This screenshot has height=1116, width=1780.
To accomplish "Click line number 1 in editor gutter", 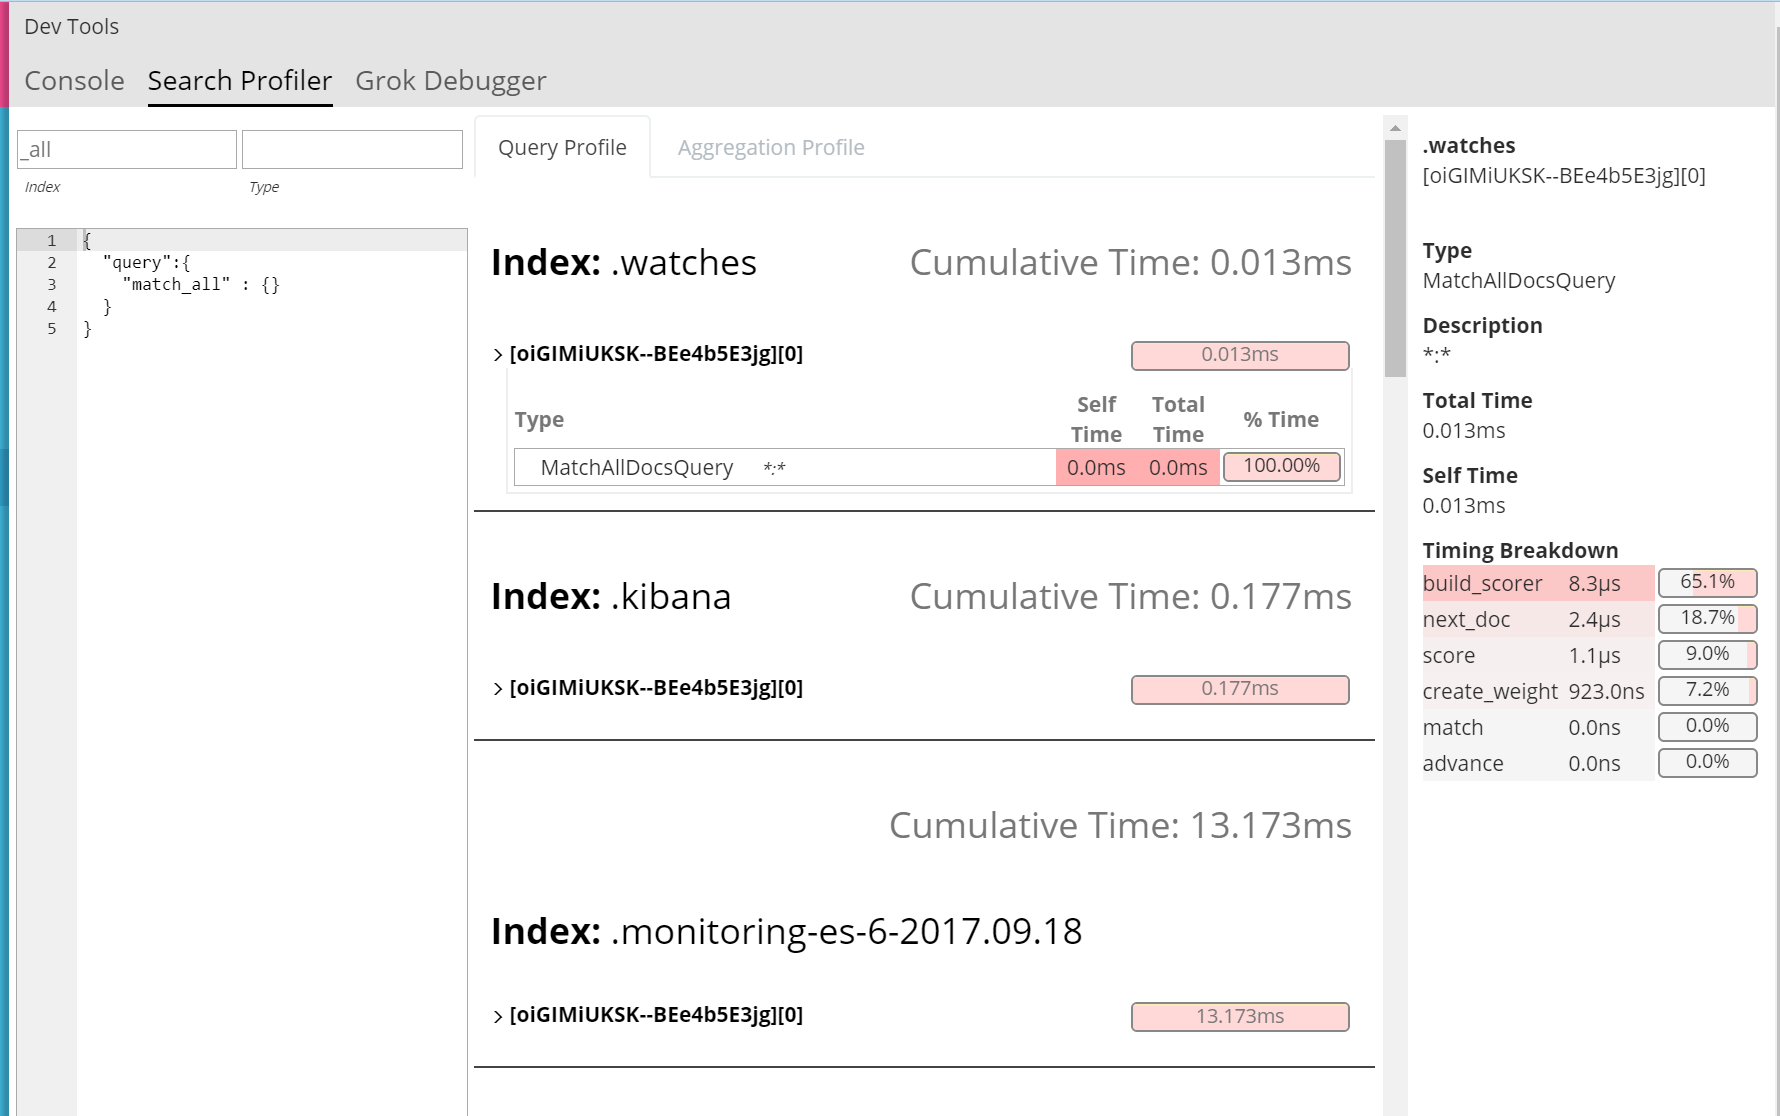I will point(52,241).
